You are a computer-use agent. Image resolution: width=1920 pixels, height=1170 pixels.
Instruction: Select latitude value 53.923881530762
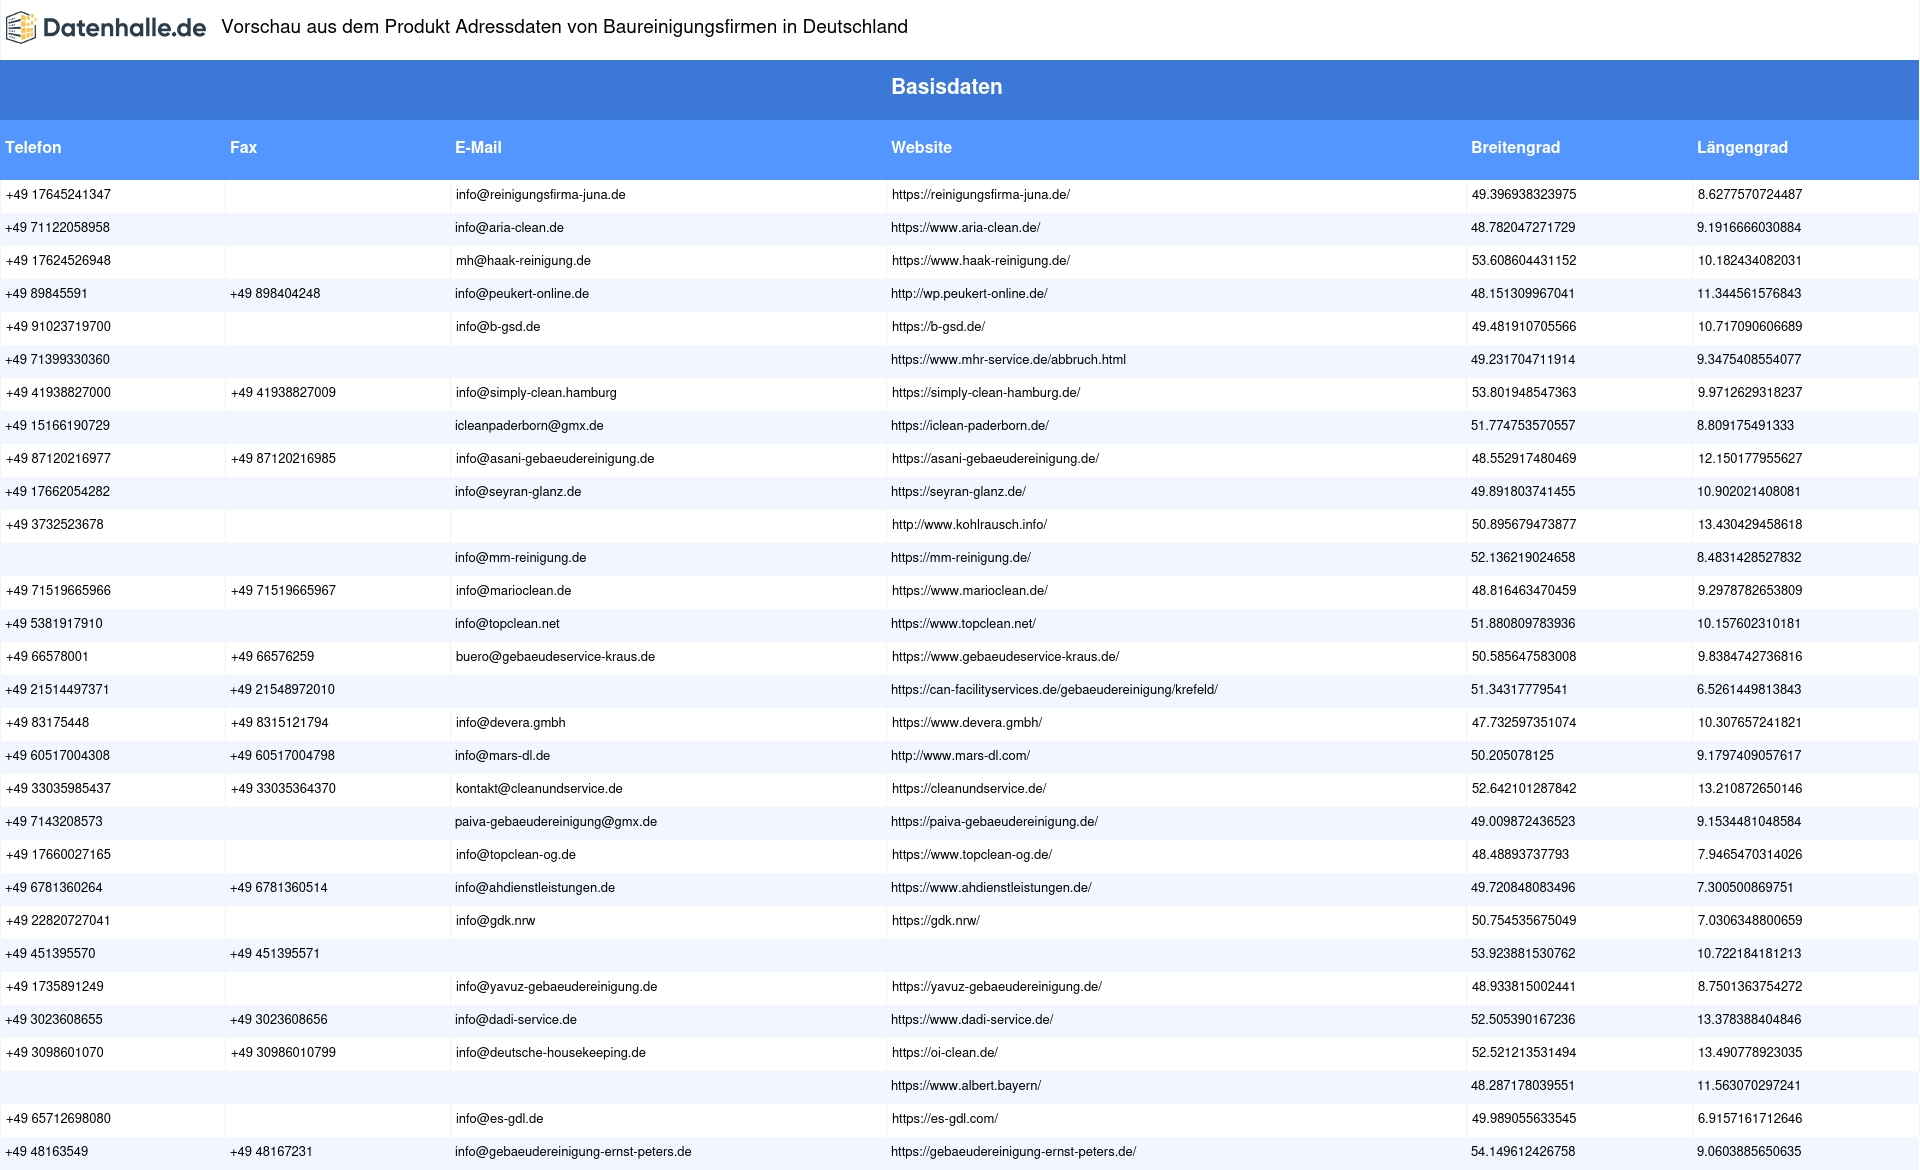coord(1523,954)
